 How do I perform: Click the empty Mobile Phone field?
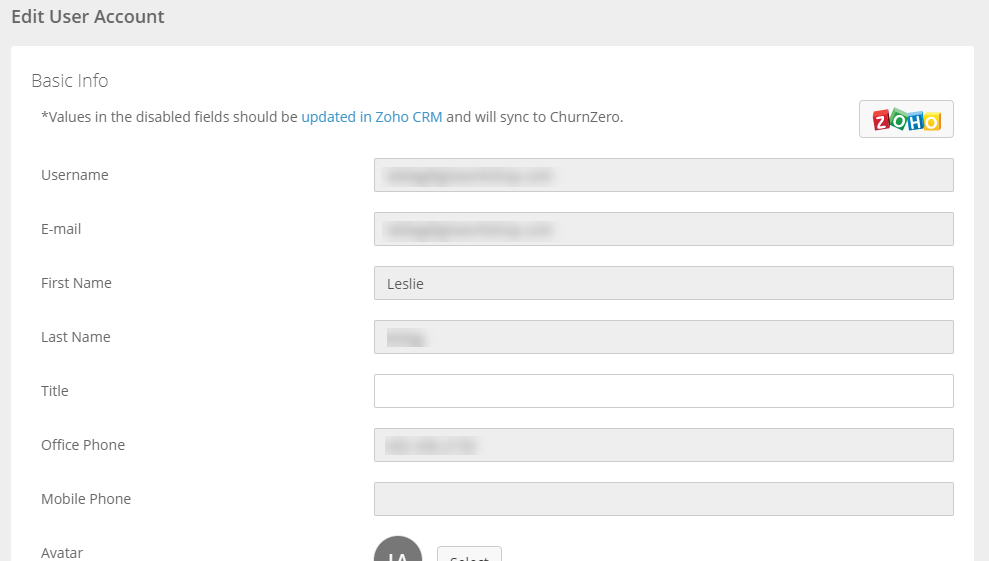pyautogui.click(x=664, y=499)
